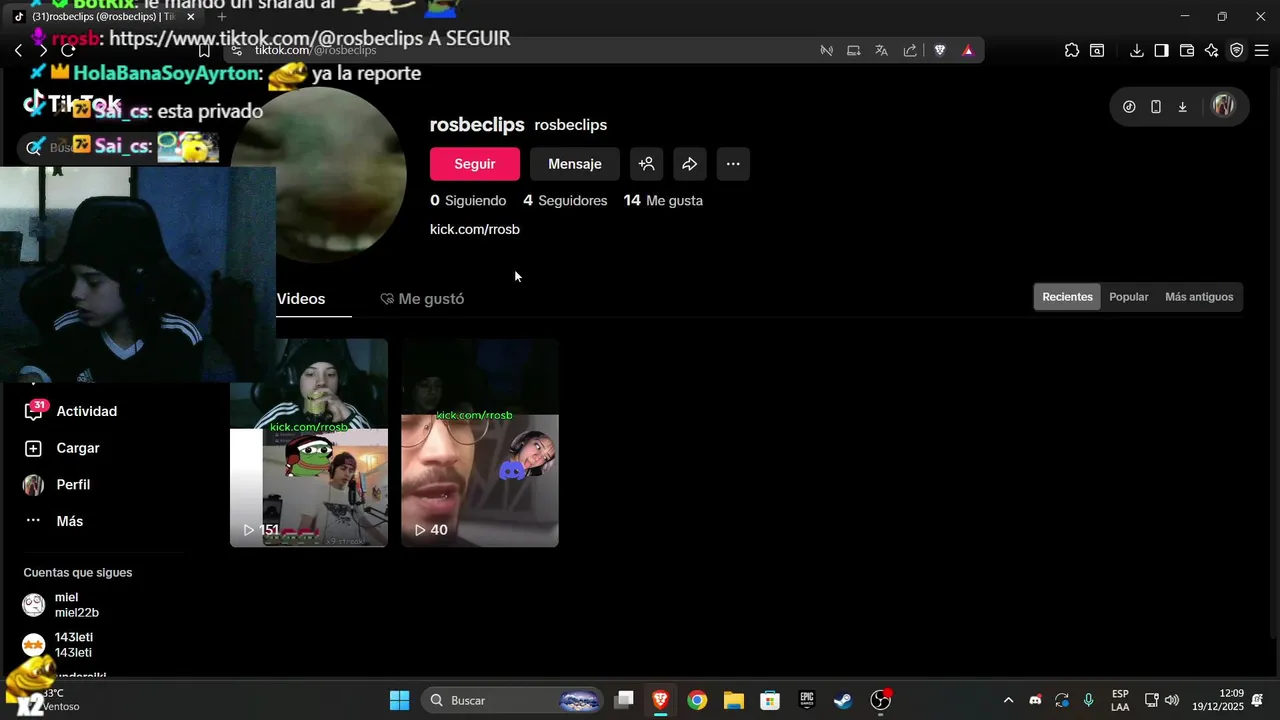Expand the Más sidebar menu
Image resolution: width=1280 pixels, height=720 pixels.
[54, 521]
